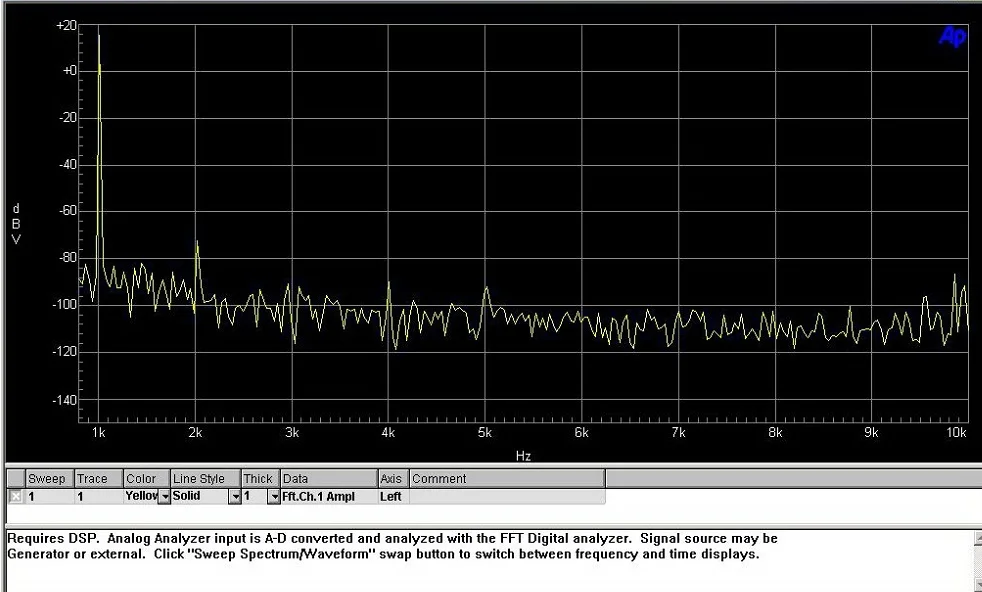Select the Left axis cell

tap(394, 497)
